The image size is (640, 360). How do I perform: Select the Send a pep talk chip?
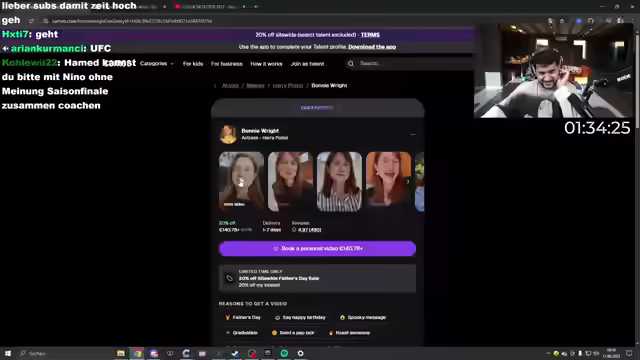click(293, 333)
